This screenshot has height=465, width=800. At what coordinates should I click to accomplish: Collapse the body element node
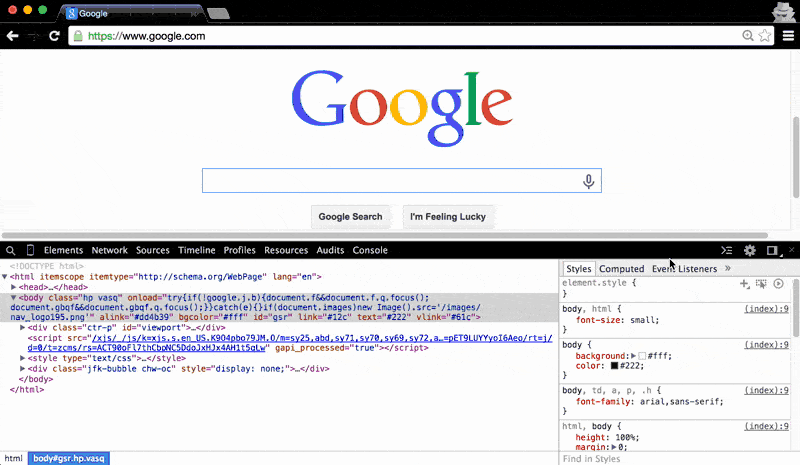pyautogui.click(x=14, y=298)
